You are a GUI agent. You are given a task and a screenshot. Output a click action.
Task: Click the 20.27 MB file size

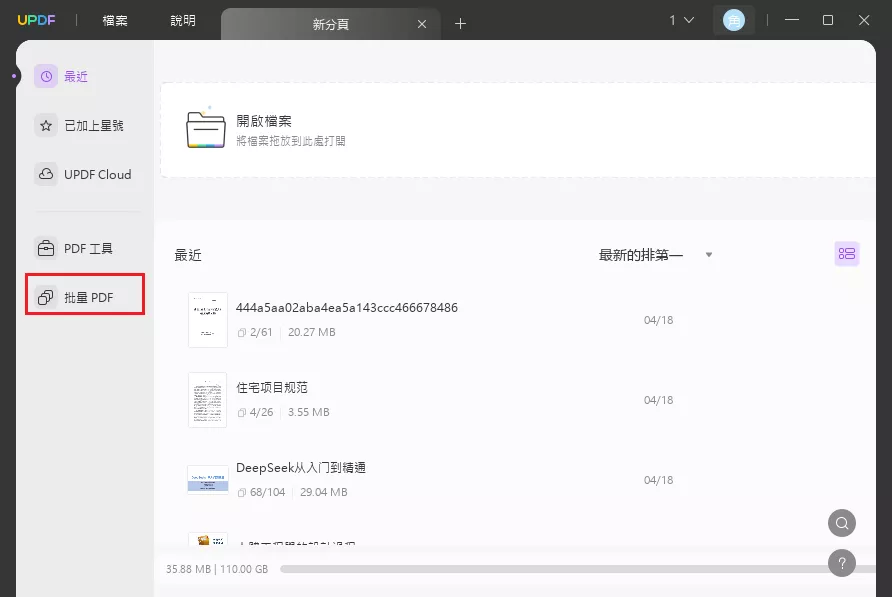point(312,332)
